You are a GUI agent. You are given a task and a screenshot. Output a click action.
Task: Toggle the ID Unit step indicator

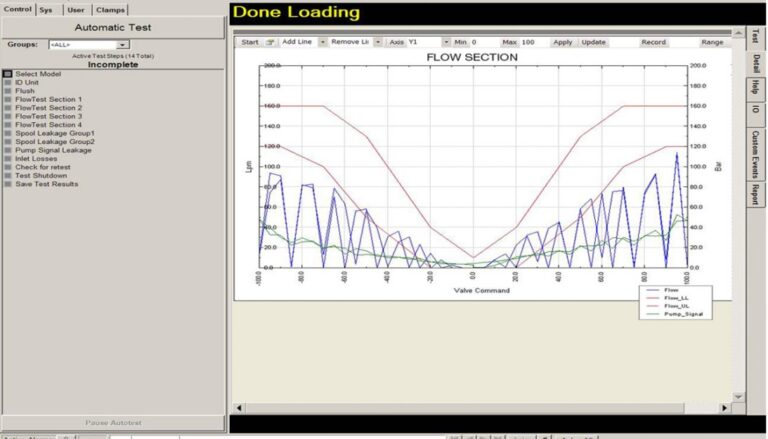(7, 82)
